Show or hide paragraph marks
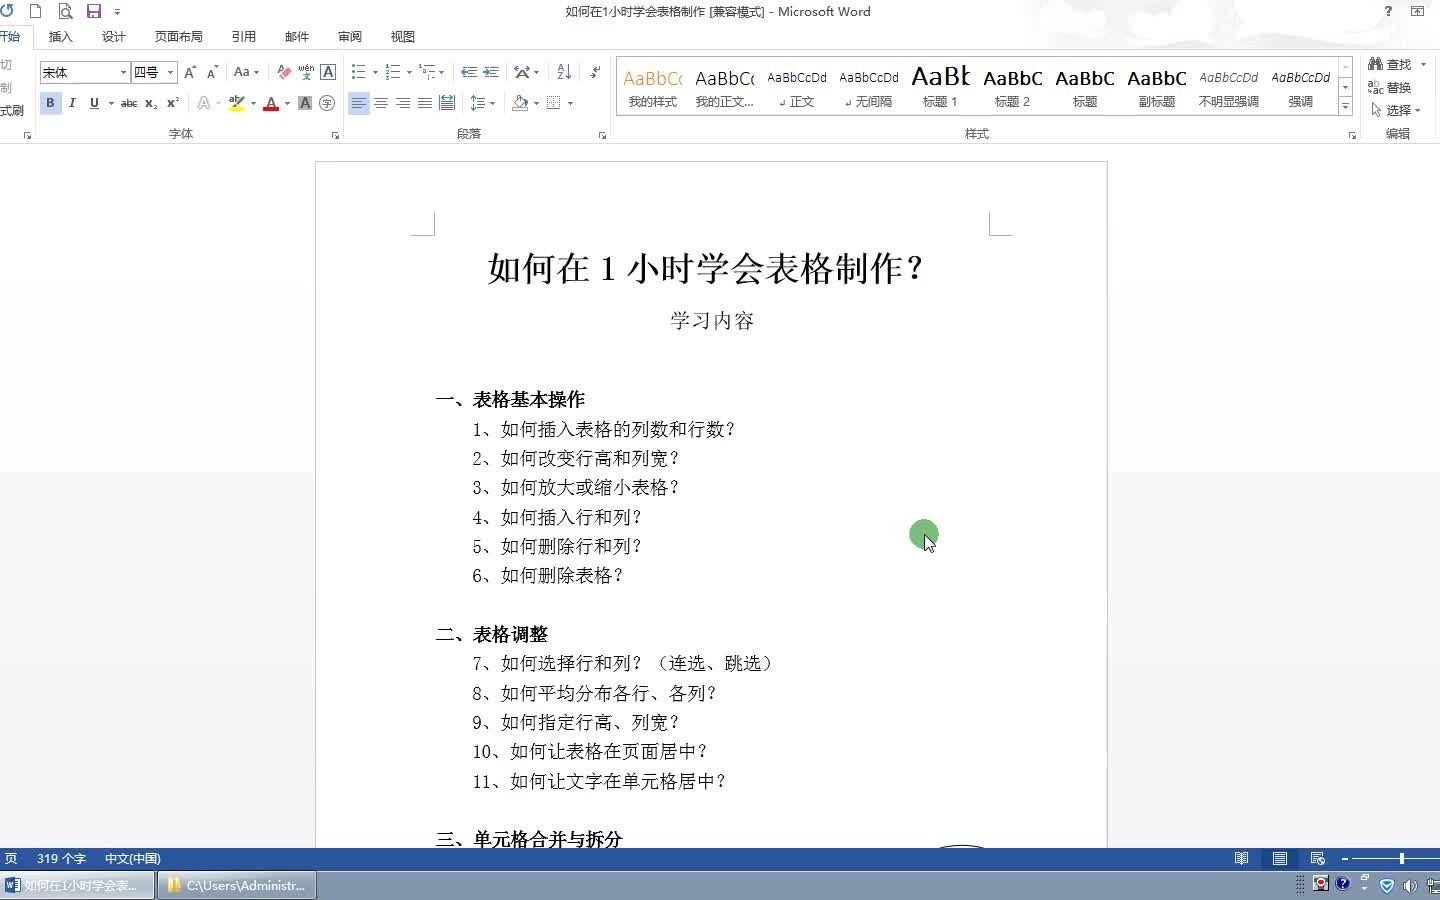Screen dimensions: 1440x900 (x=595, y=72)
